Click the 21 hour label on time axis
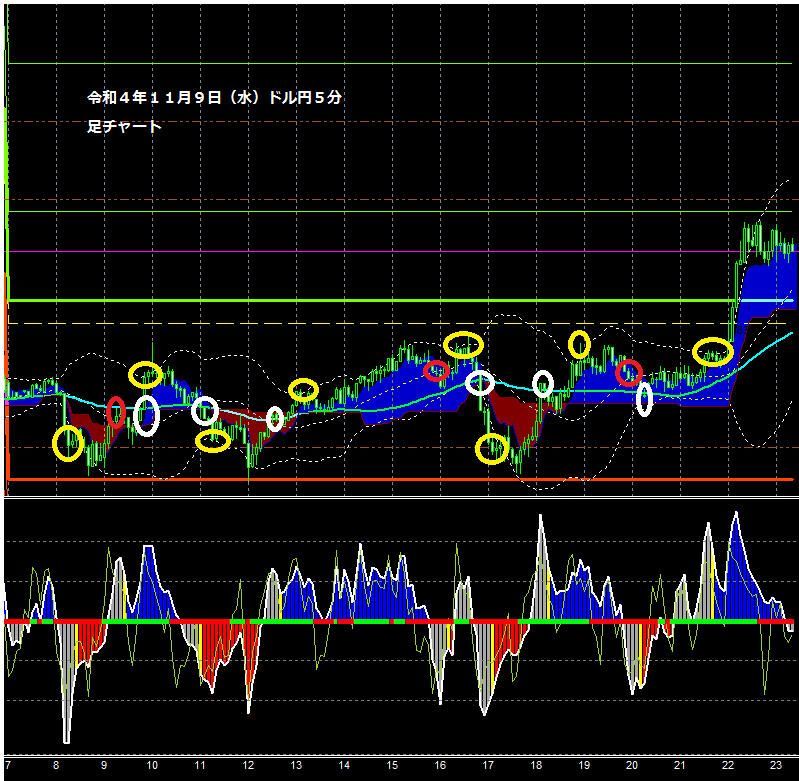This screenshot has height=781, width=799. tap(680, 765)
